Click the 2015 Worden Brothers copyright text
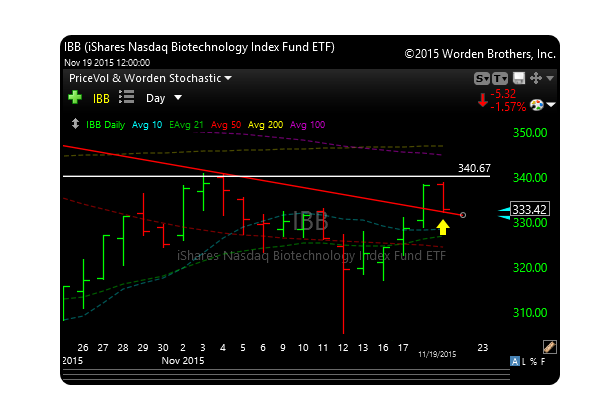This screenshot has width=600, height=400. pos(480,54)
